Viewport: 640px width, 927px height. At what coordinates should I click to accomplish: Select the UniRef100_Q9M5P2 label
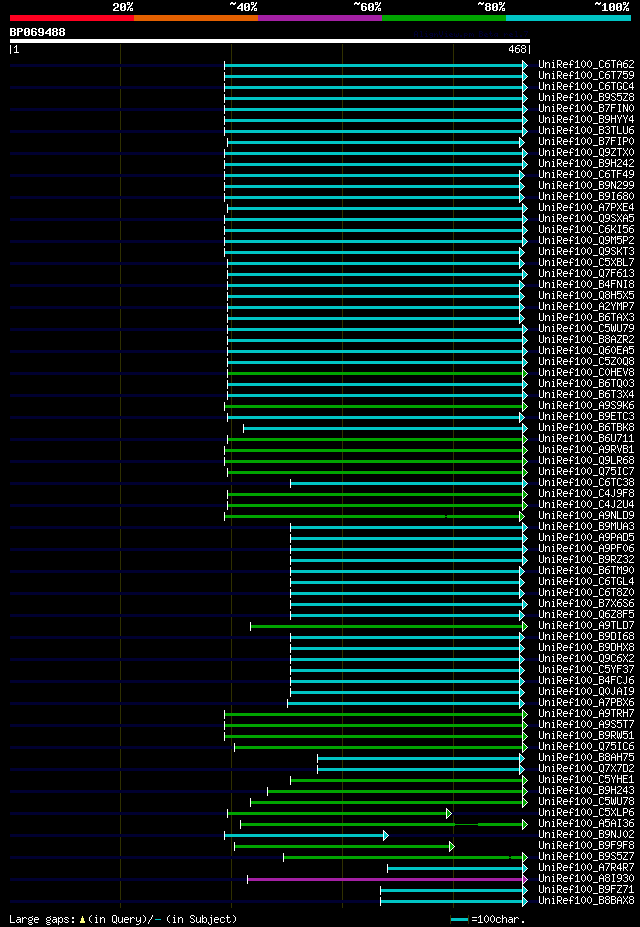coord(586,241)
